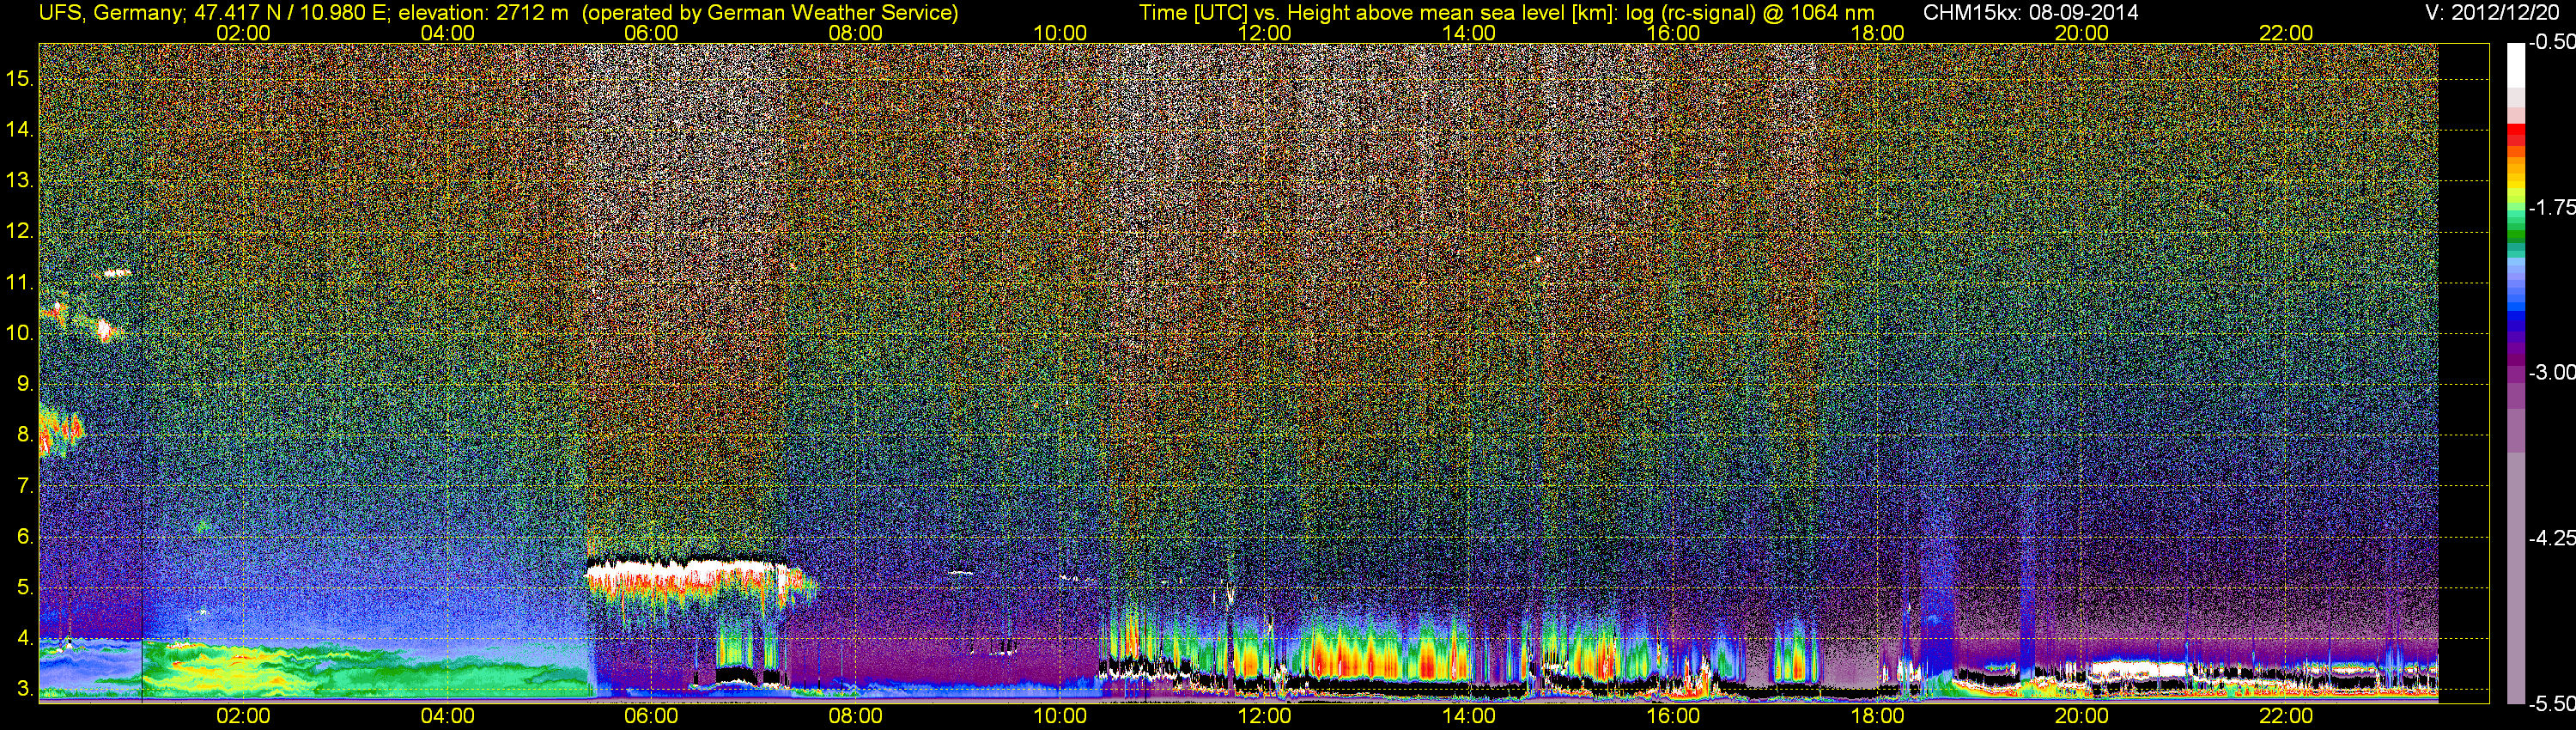Screen dimensions: 2576x730
Task: Click the '22:00' label on the top time axis
Action: pos(2286,33)
